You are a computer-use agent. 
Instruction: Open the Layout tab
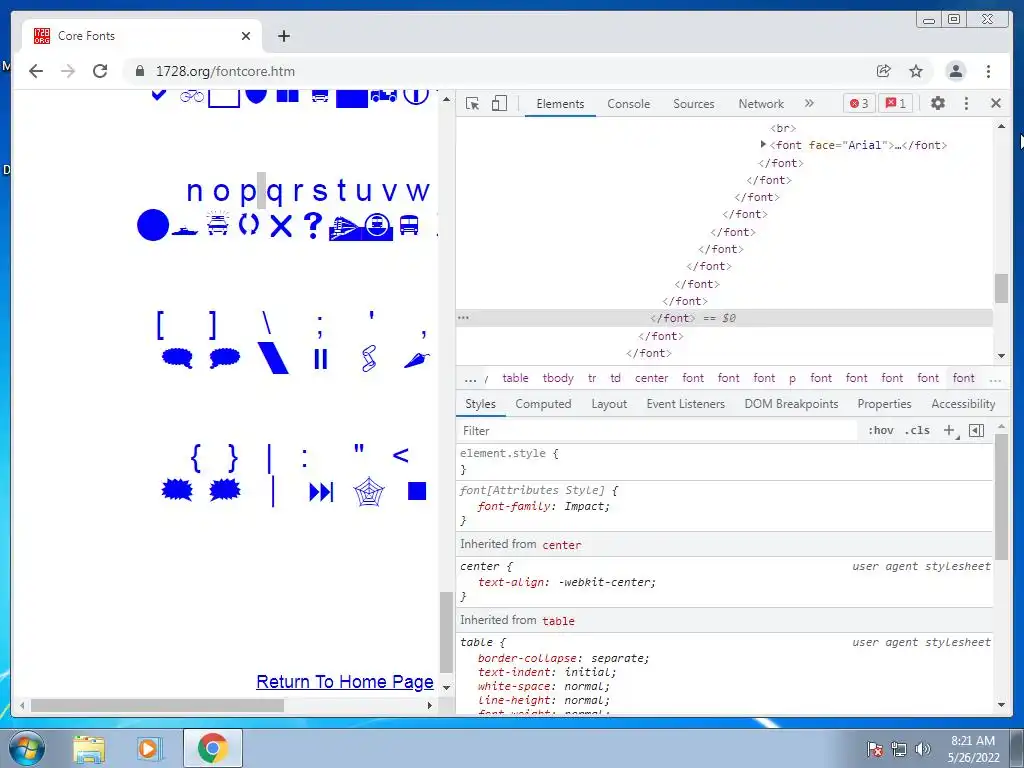tap(609, 404)
